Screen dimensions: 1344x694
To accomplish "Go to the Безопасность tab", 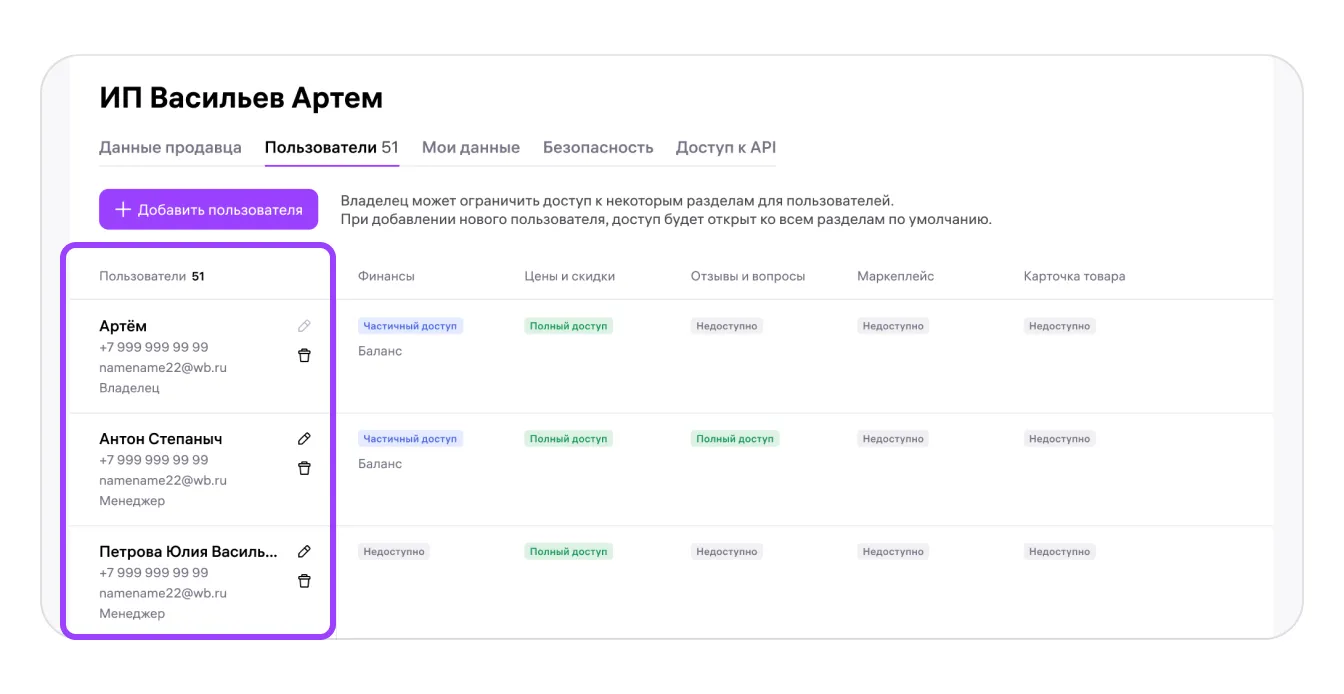I will click(597, 147).
